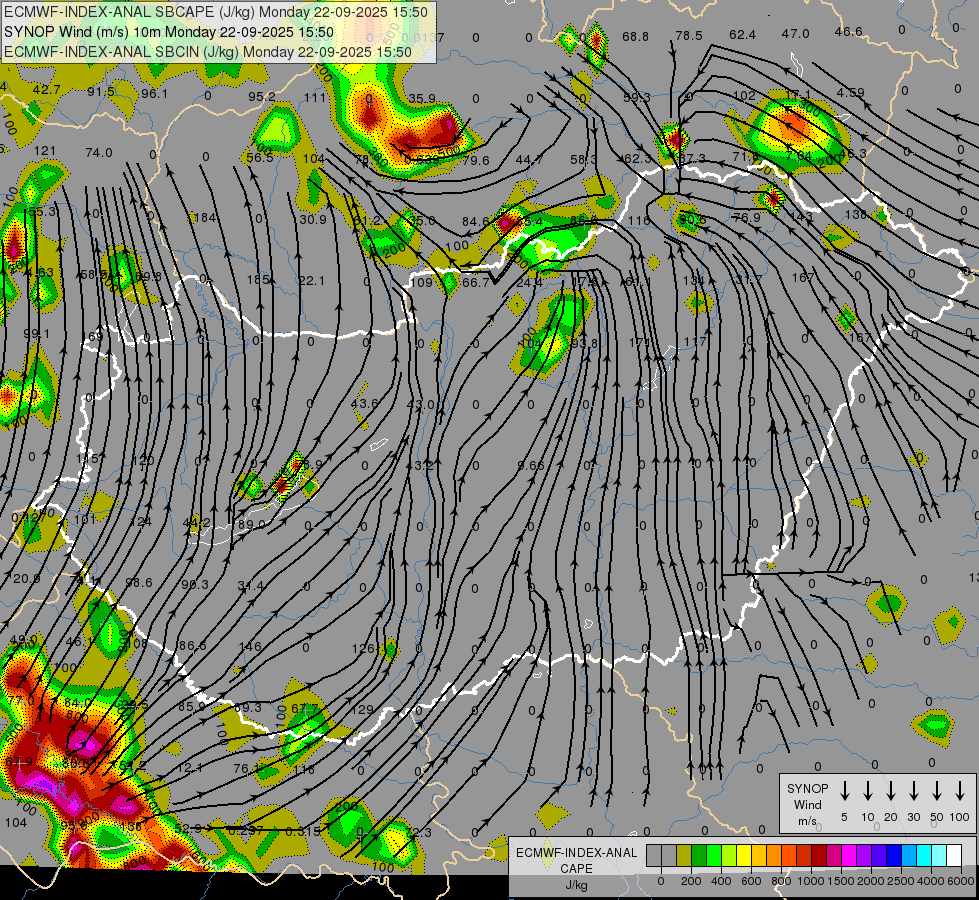The height and width of the screenshot is (900, 979).
Task: Select the orange swatch left of 800
Action: (x=774, y=855)
